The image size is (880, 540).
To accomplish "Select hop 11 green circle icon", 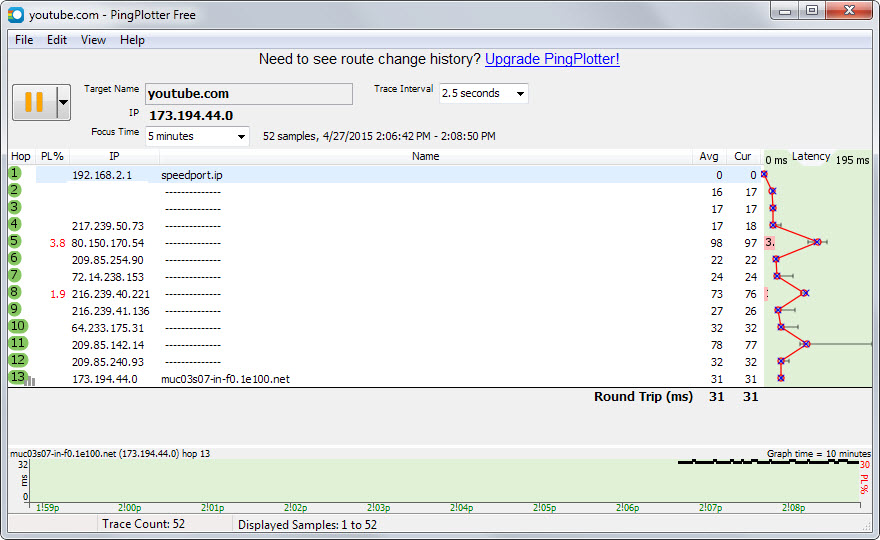I will (x=18, y=343).
